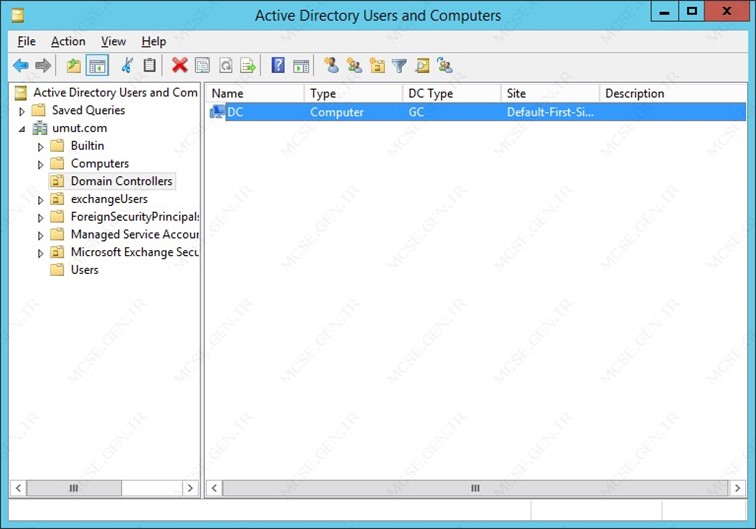Image resolution: width=756 pixels, height=529 pixels.
Task: Click the Cut scissors icon
Action: (127, 65)
